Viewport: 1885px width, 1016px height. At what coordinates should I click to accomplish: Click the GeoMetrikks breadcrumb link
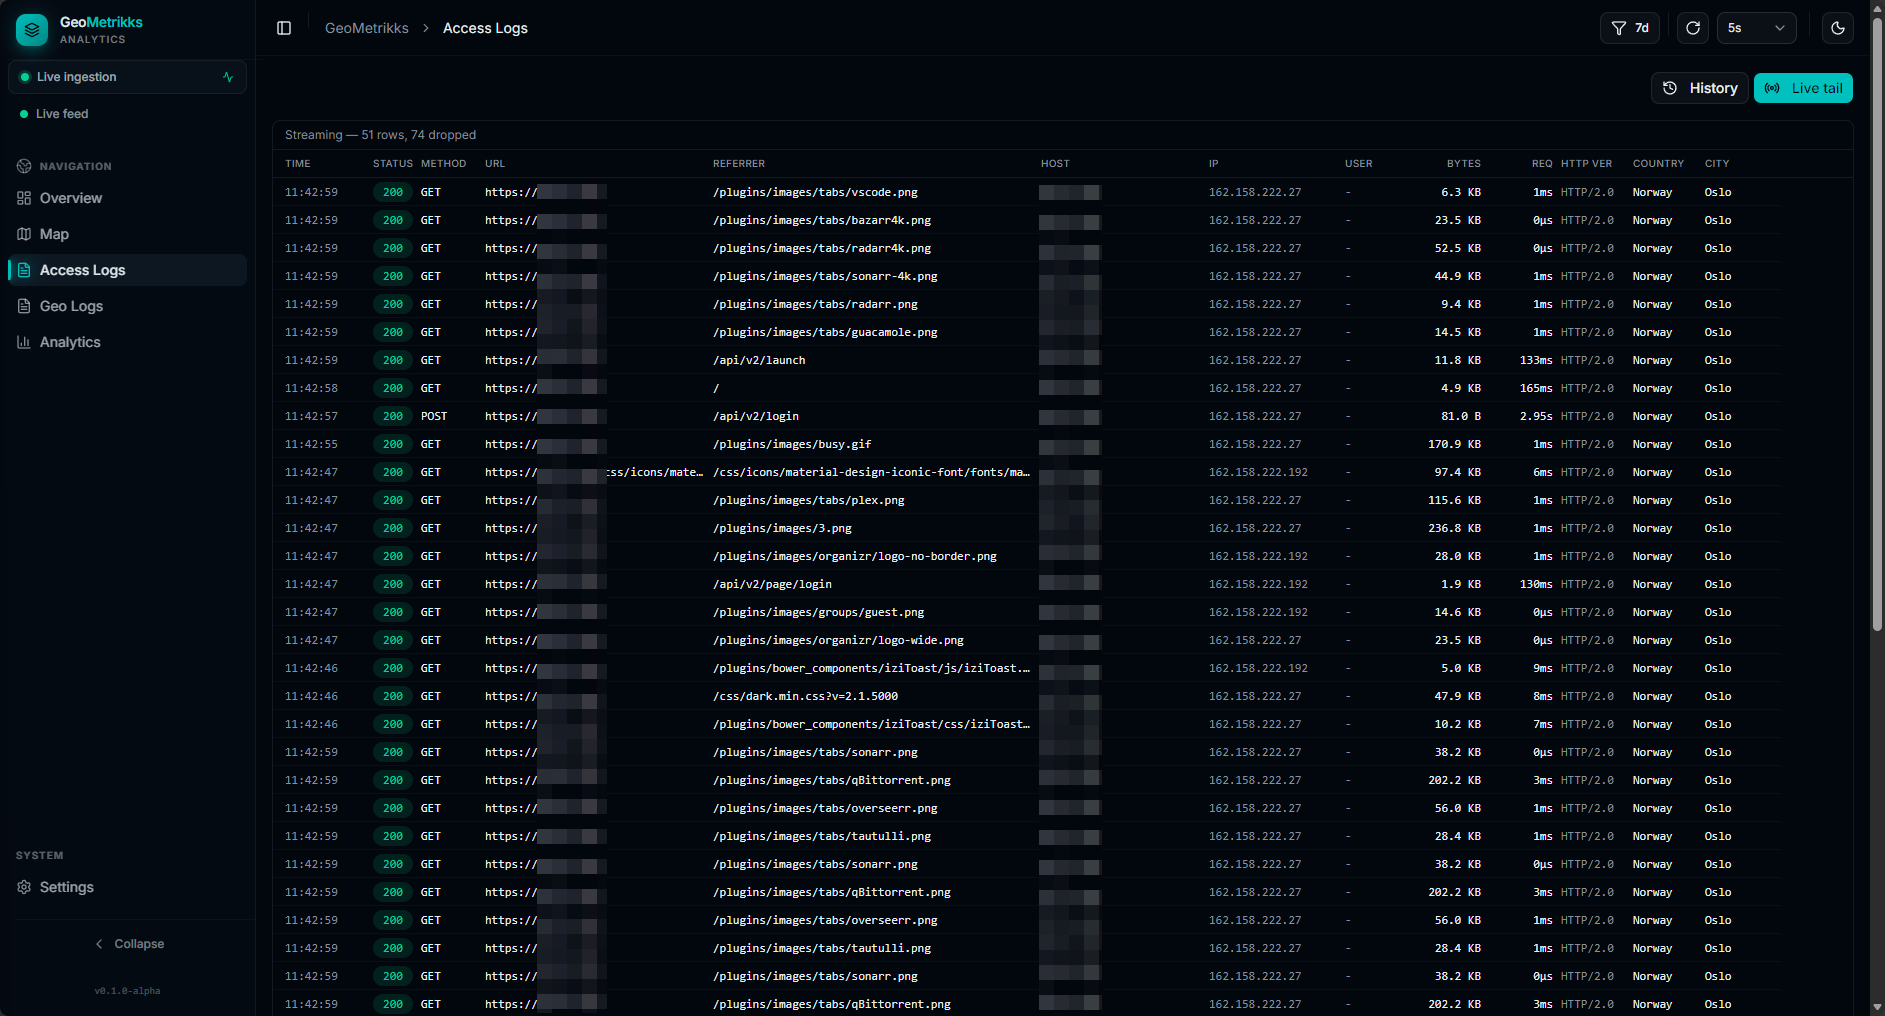(x=367, y=28)
